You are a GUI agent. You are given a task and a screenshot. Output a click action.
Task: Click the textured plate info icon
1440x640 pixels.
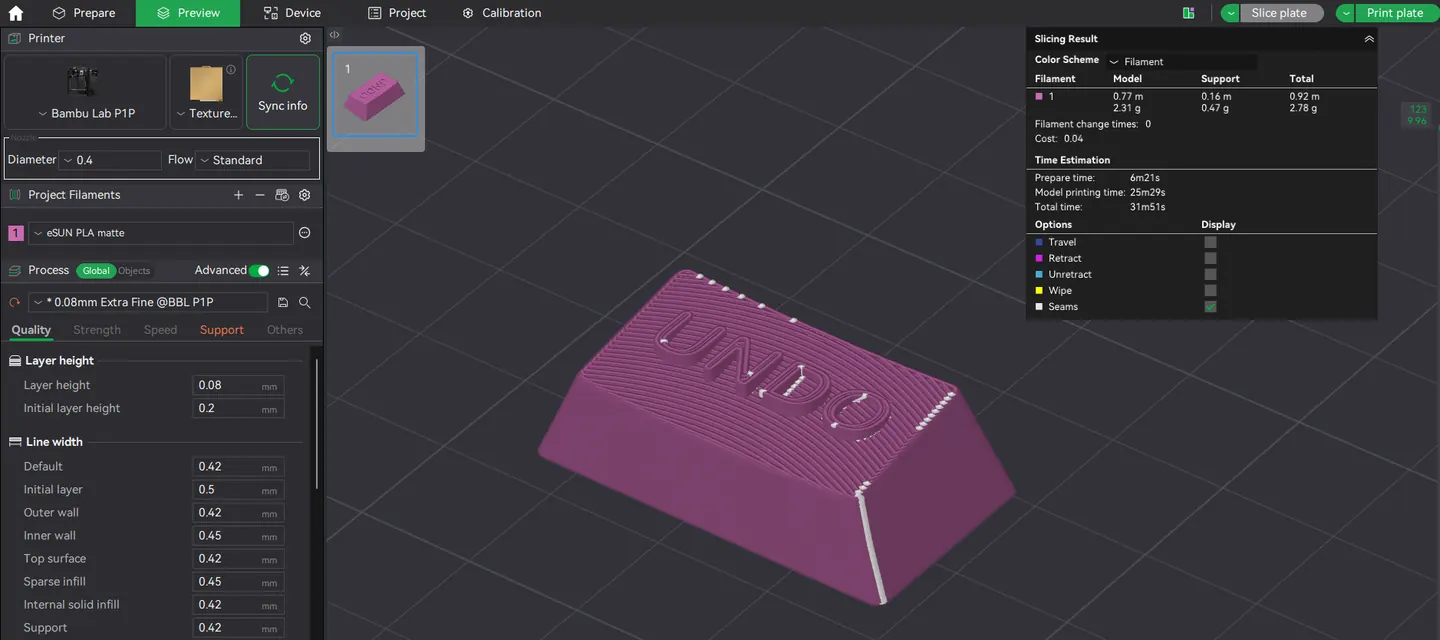click(x=231, y=70)
